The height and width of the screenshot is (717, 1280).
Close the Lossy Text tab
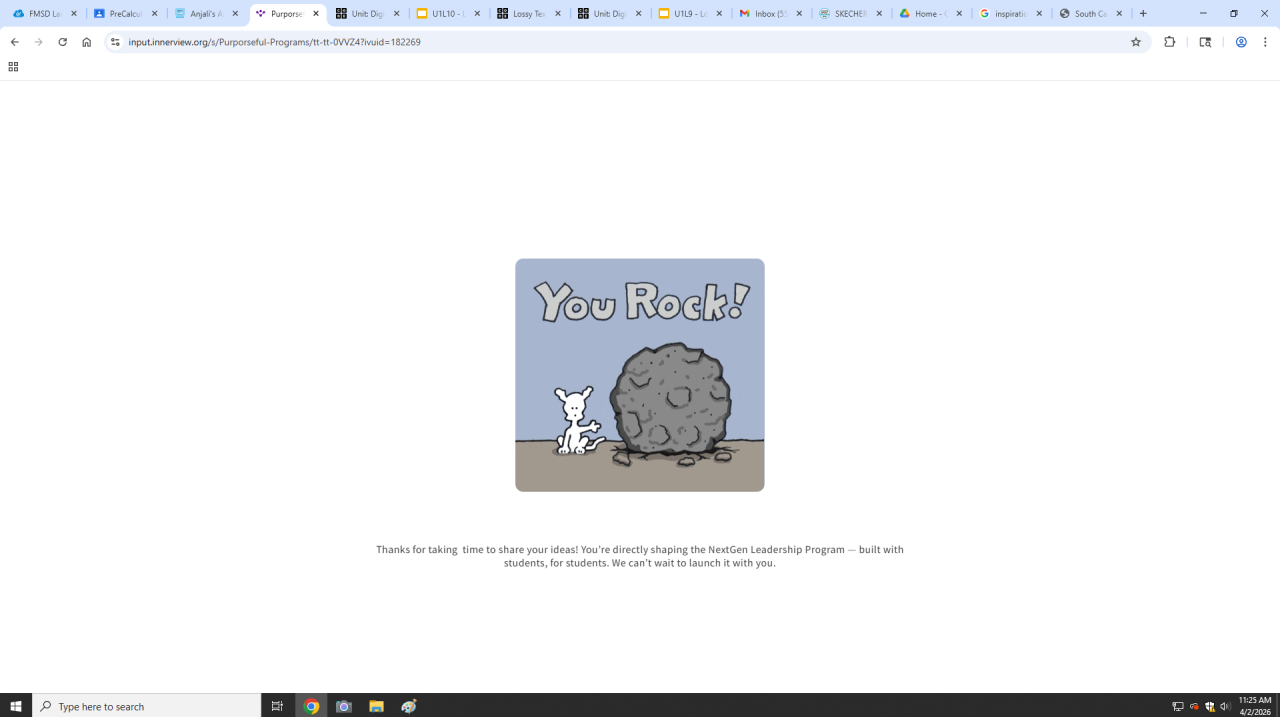pyautogui.click(x=558, y=14)
